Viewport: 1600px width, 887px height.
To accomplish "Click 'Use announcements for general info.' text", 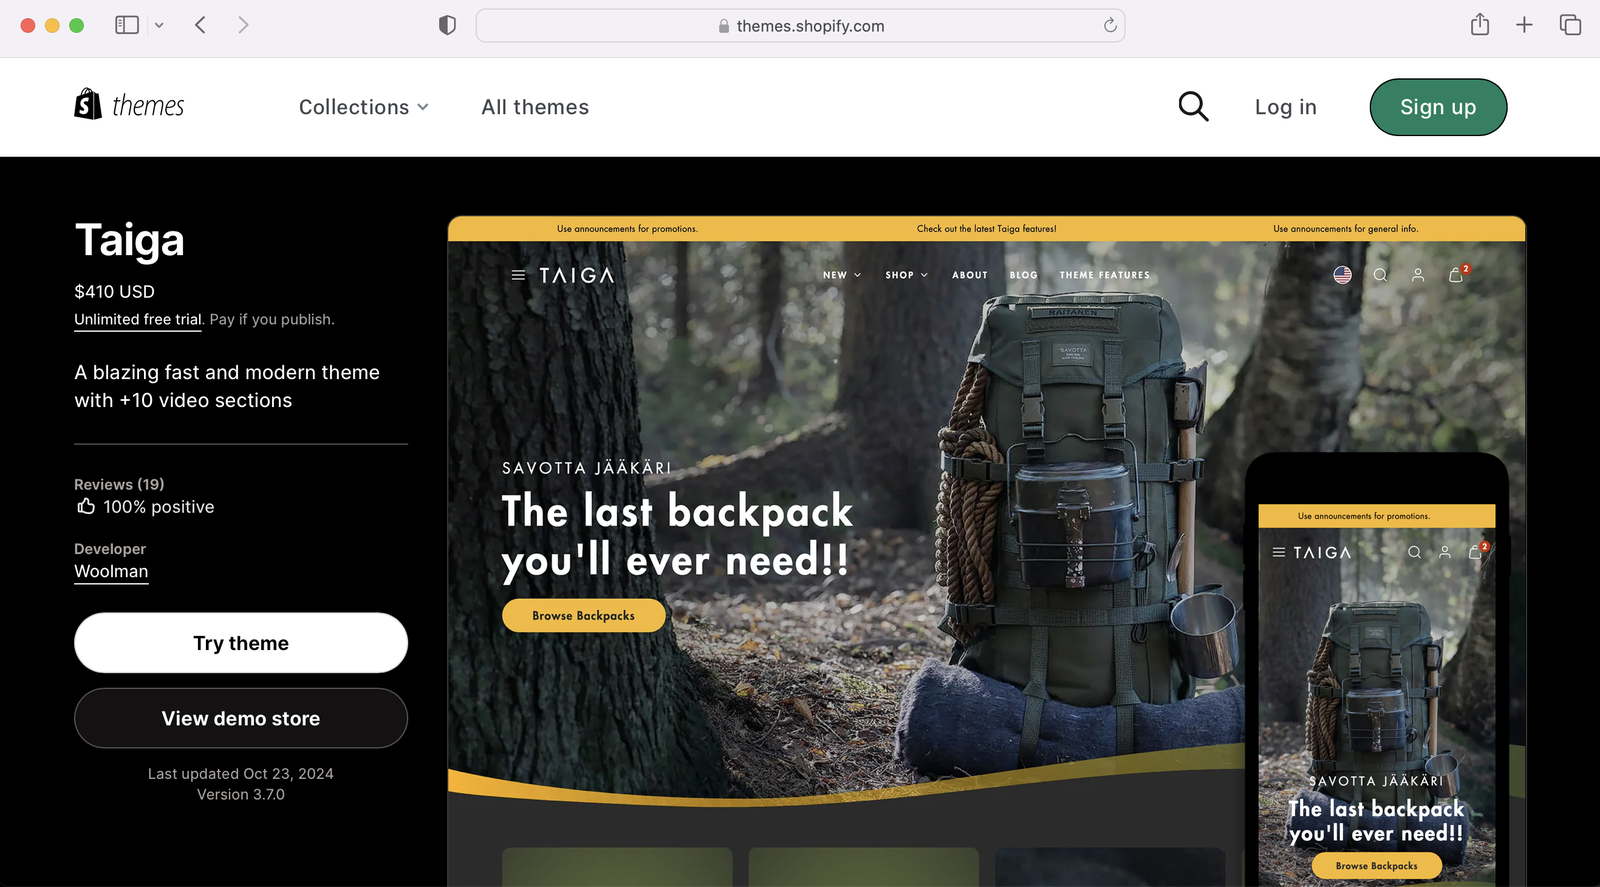I will coord(1345,229).
